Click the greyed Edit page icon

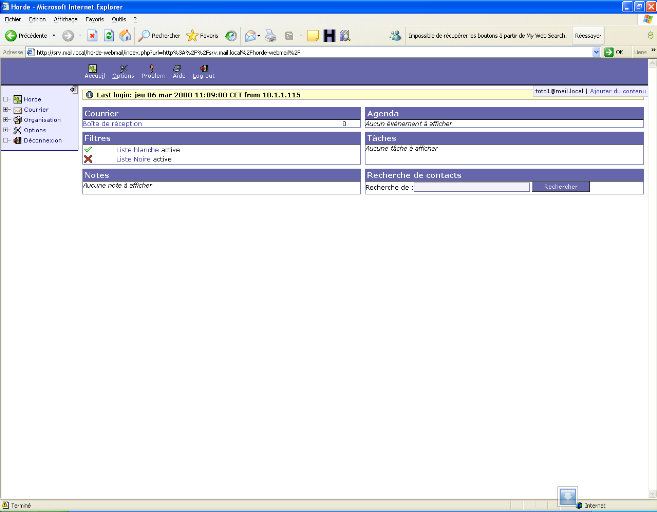tap(289, 36)
